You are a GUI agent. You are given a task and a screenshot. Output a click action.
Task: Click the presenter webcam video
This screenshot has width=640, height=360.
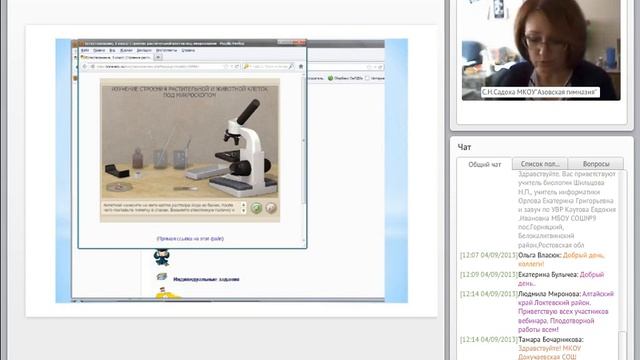(x=541, y=50)
